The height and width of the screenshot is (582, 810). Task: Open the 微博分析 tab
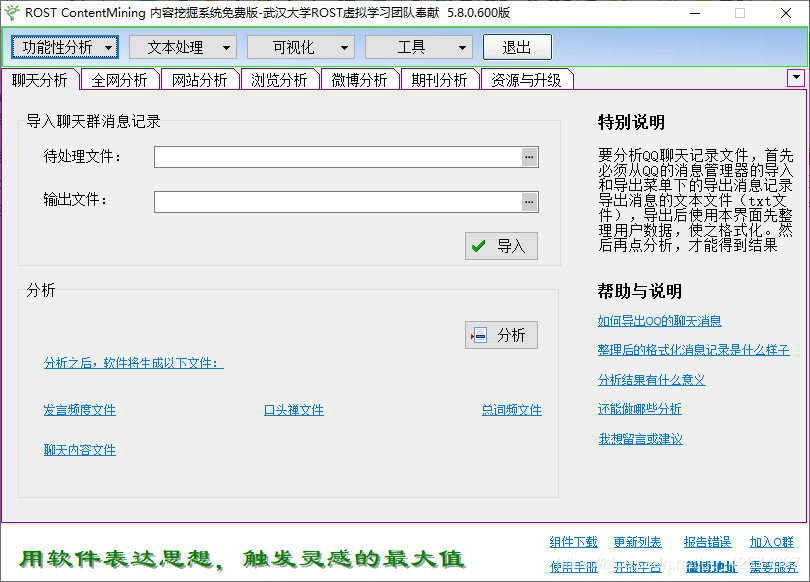360,80
